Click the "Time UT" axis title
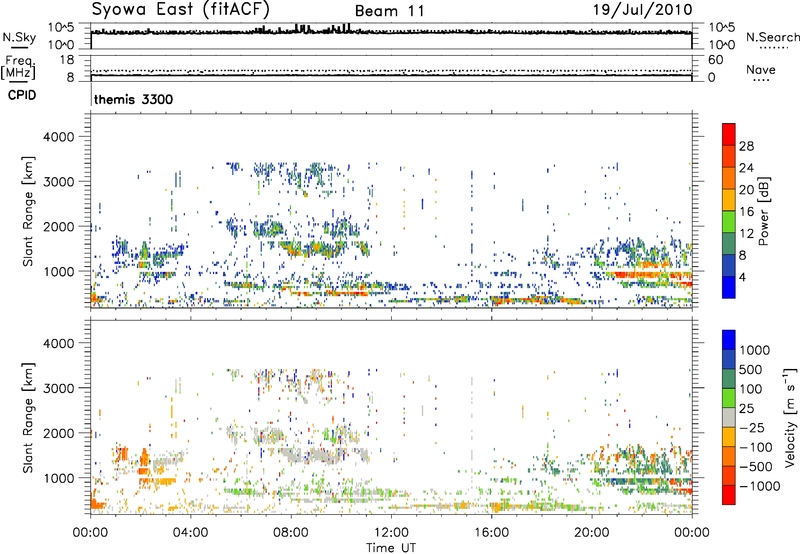Screen dimensions: 800x554 click(391, 547)
